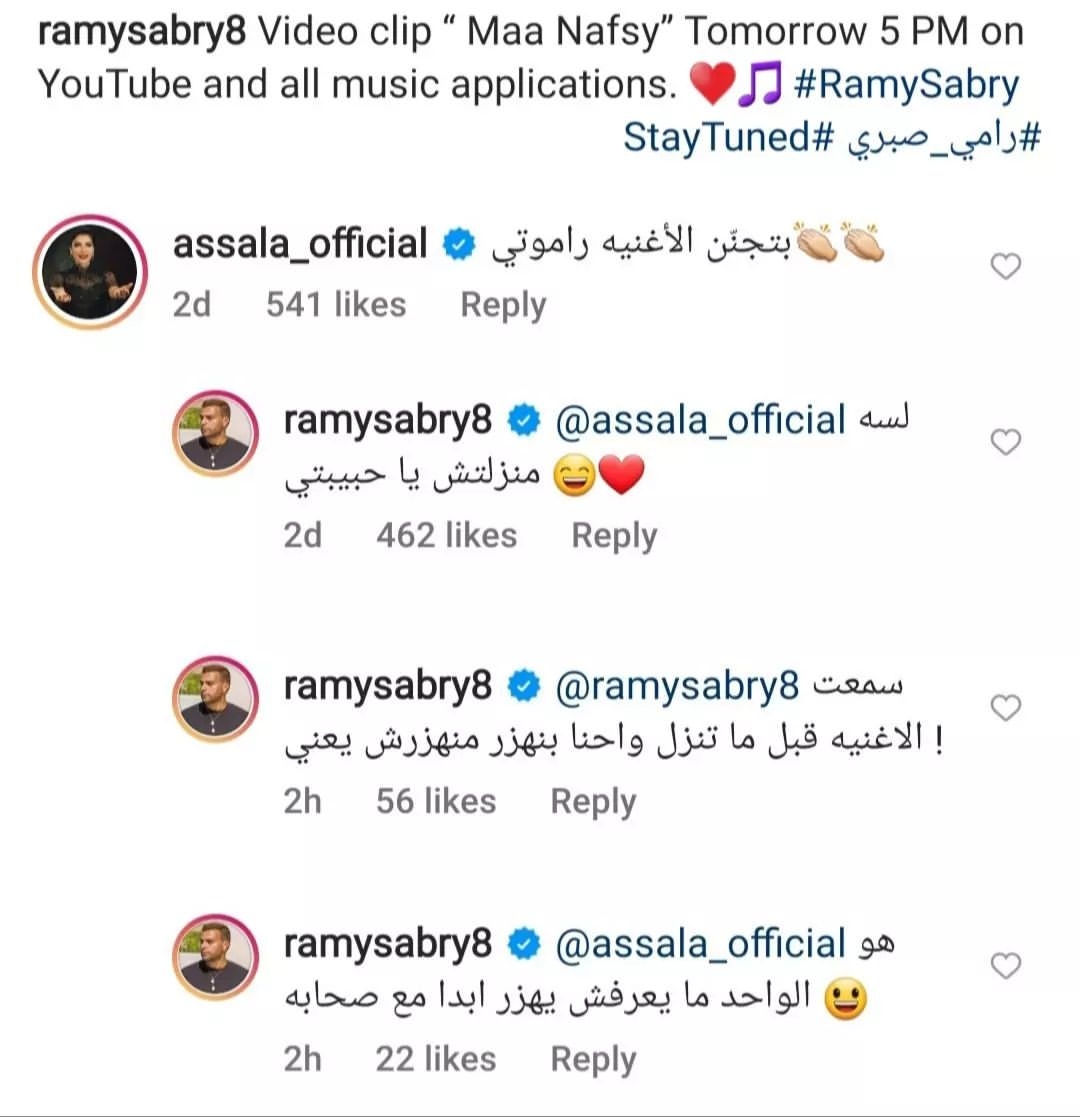1080x1117 pixels.
Task: Reply to assala_official's comment
Action: click(503, 304)
